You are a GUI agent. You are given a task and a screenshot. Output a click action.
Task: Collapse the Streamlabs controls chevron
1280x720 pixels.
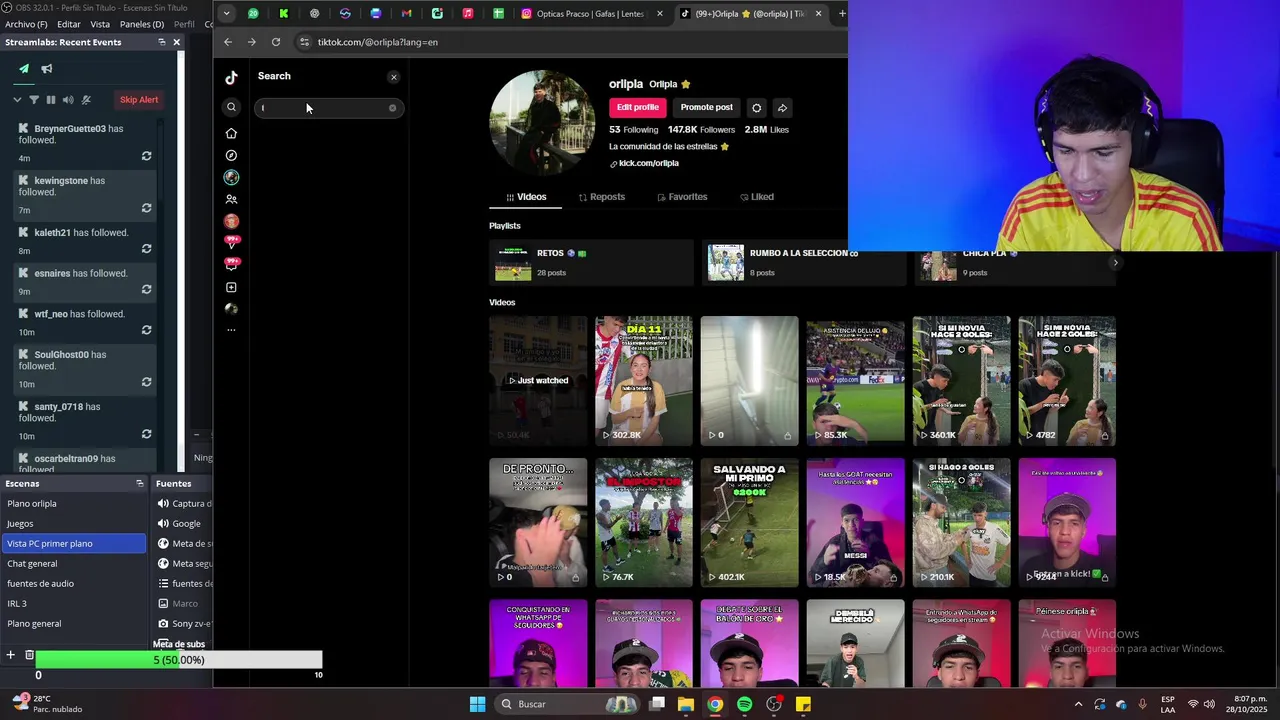pyautogui.click(x=17, y=100)
